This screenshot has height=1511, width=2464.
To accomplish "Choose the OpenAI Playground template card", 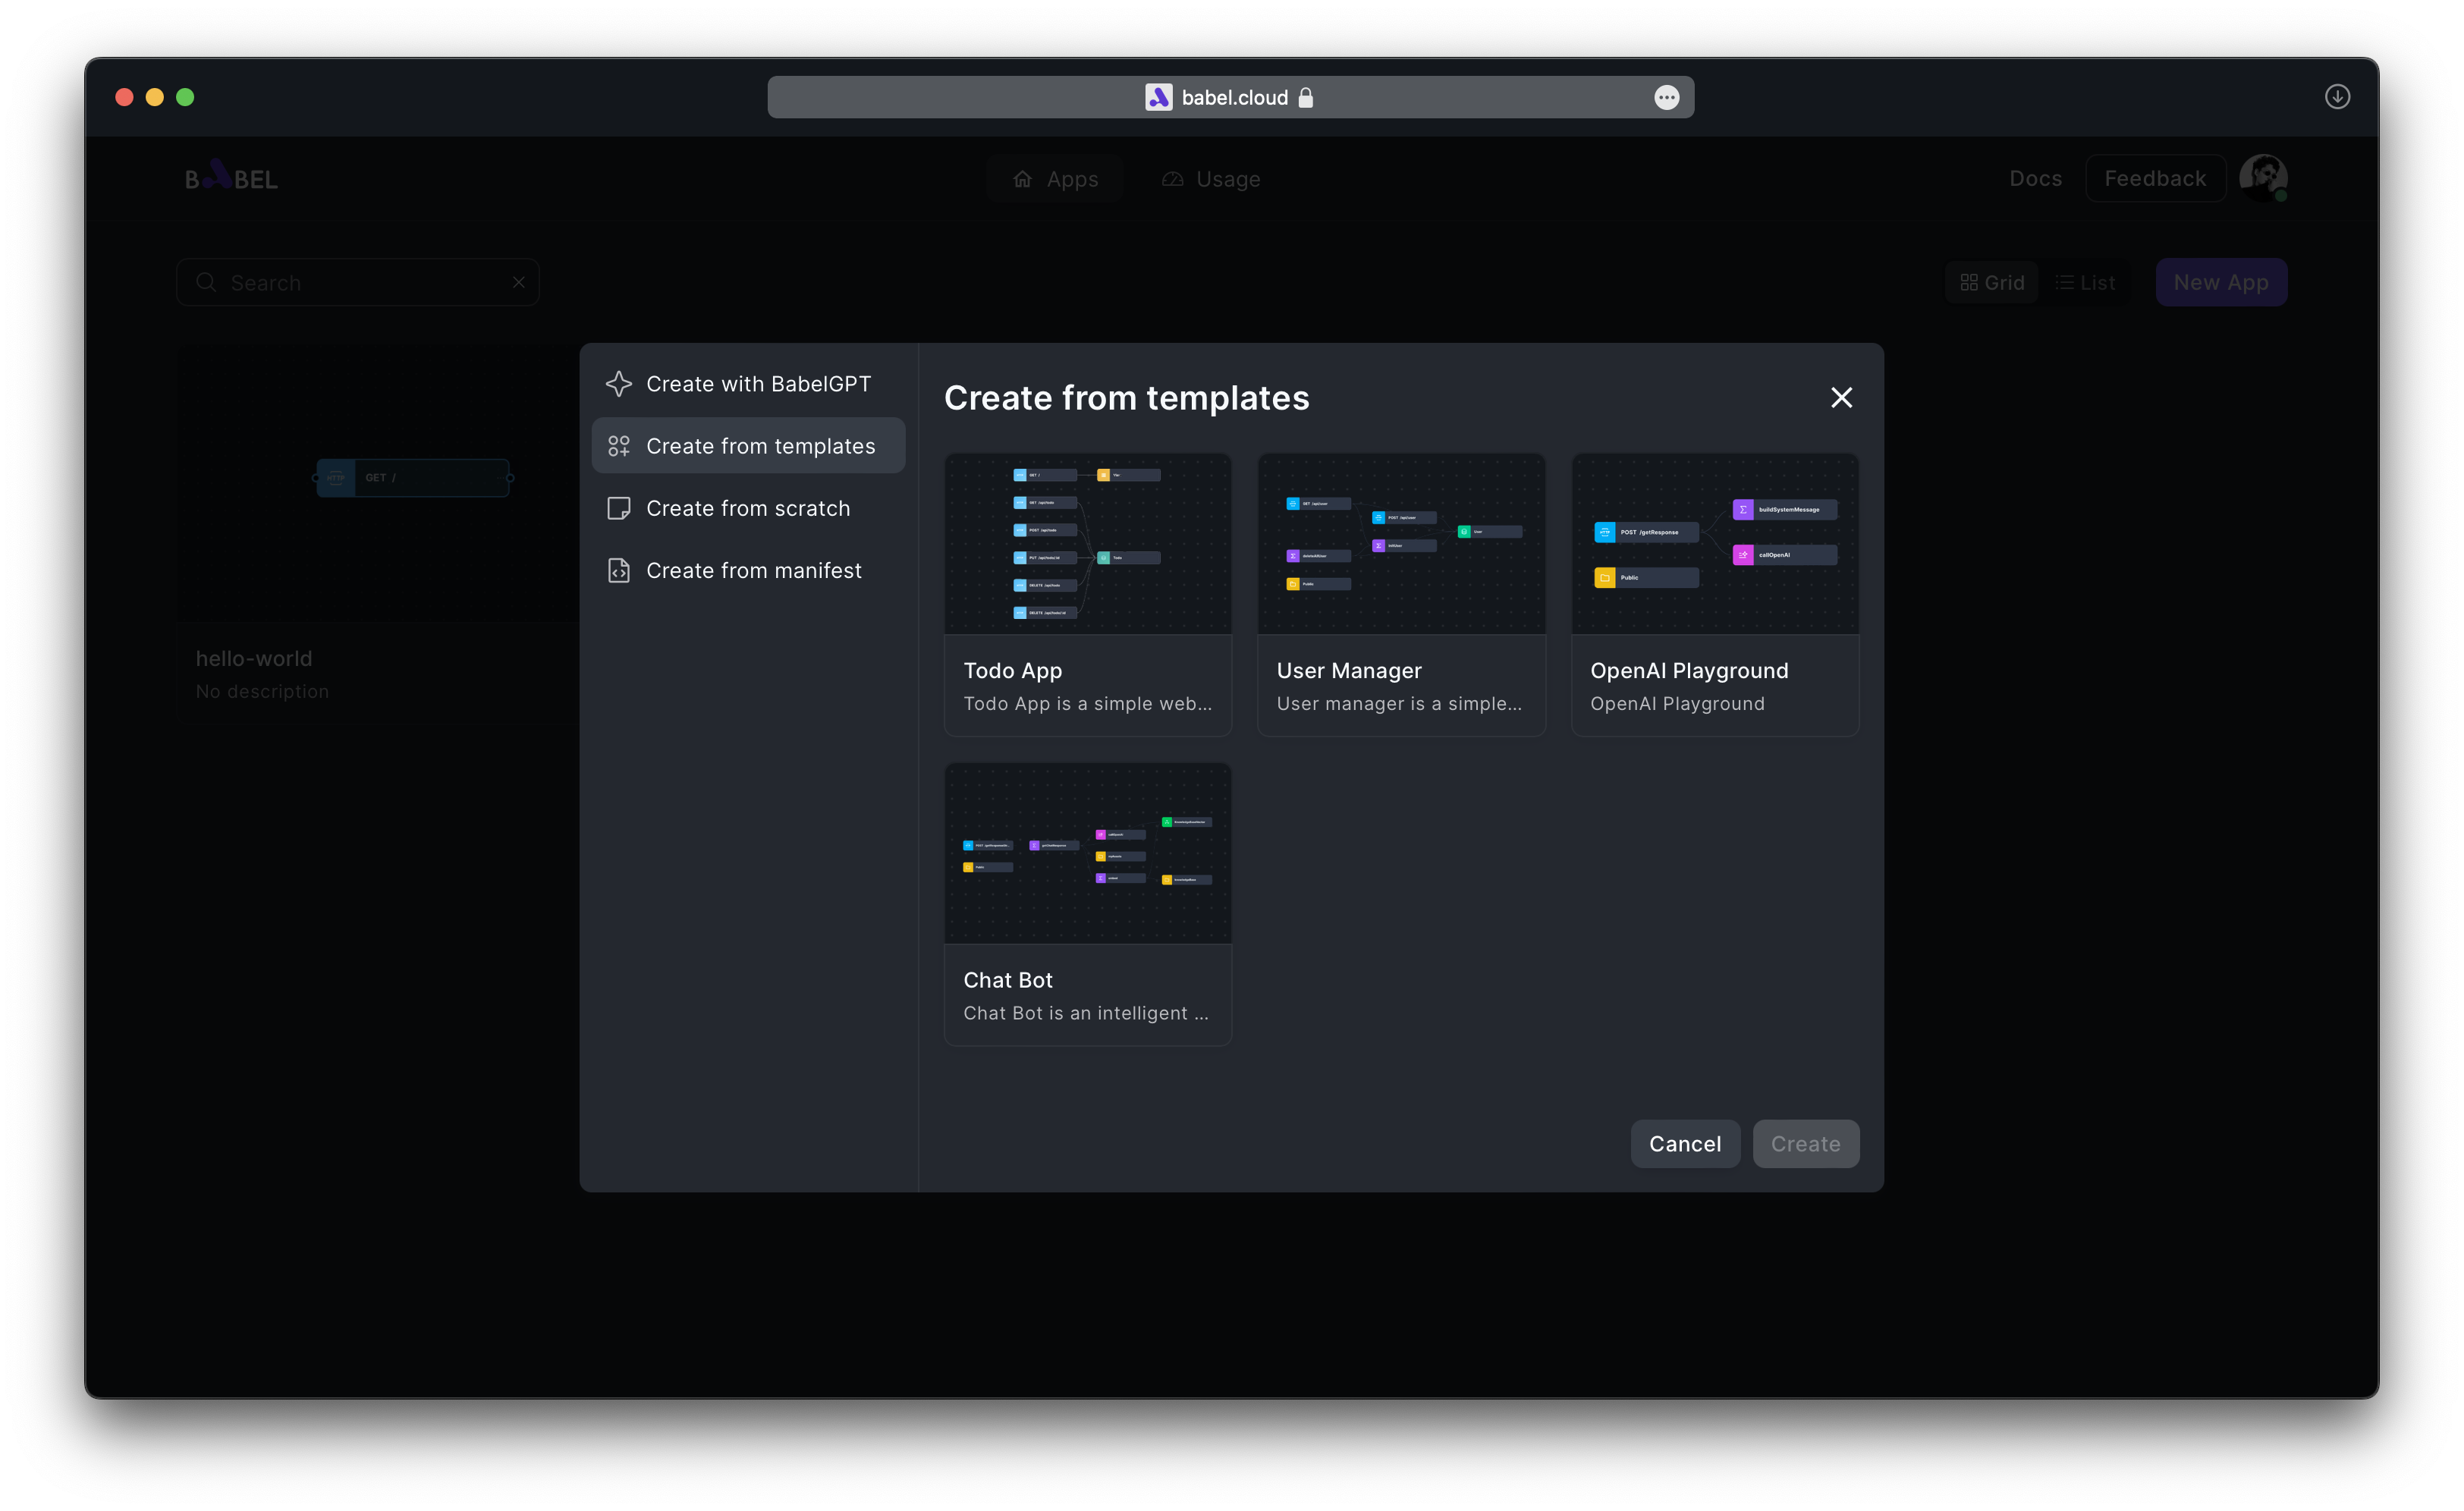I will [1714, 594].
